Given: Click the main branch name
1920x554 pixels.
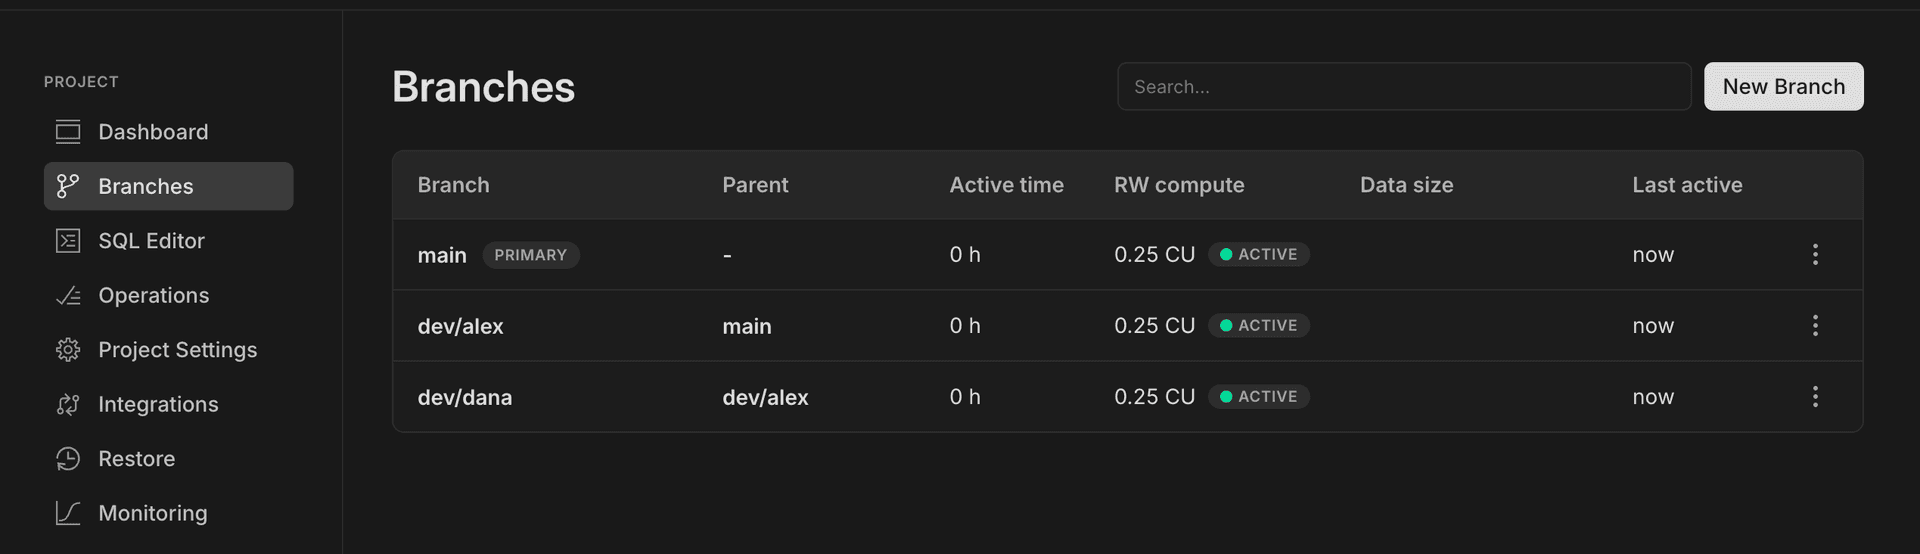Looking at the screenshot, I should (442, 255).
